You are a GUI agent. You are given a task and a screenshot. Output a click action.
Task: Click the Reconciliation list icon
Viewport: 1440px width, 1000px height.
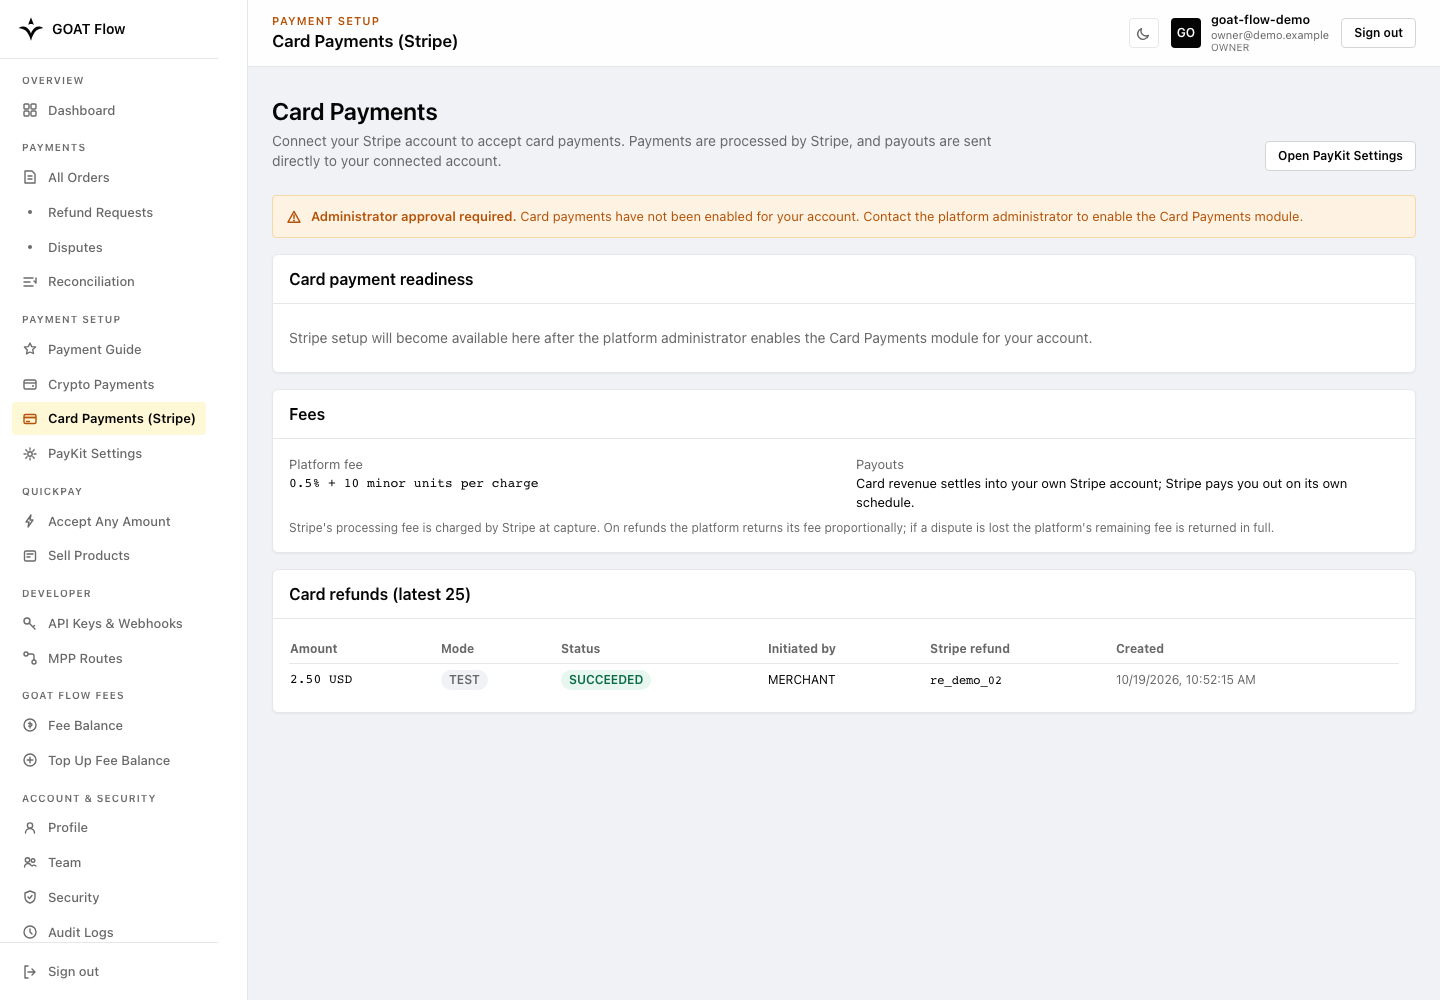[30, 282]
